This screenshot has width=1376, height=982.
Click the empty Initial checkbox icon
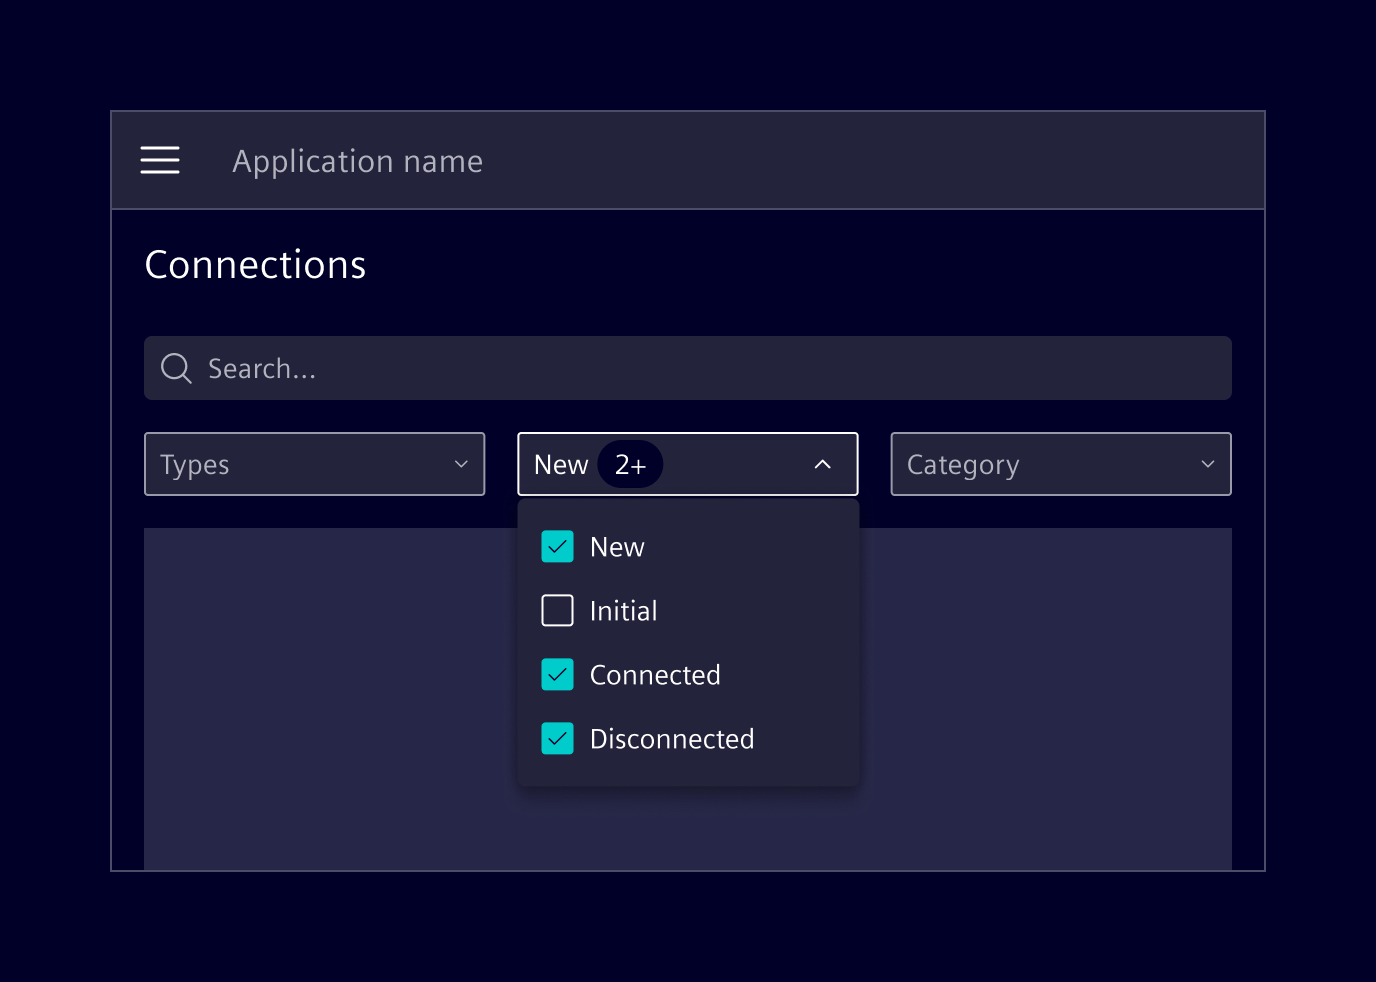(557, 610)
